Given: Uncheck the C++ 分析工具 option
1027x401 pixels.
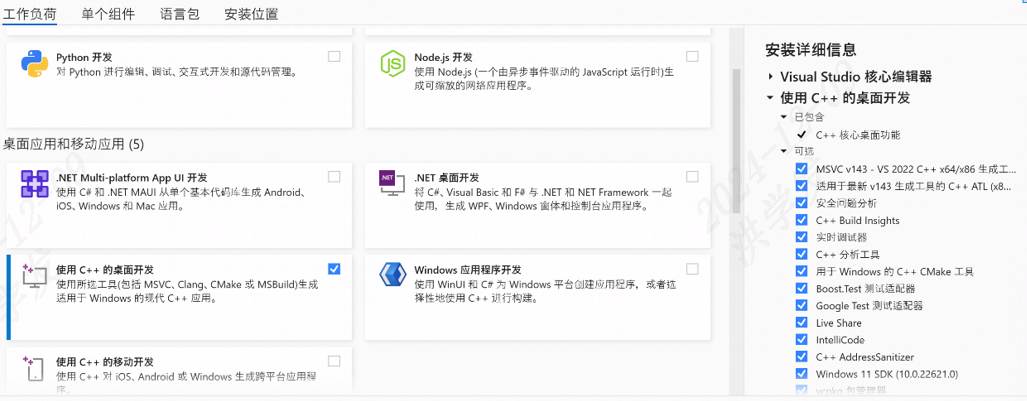Looking at the screenshot, I should pyautogui.click(x=802, y=254).
